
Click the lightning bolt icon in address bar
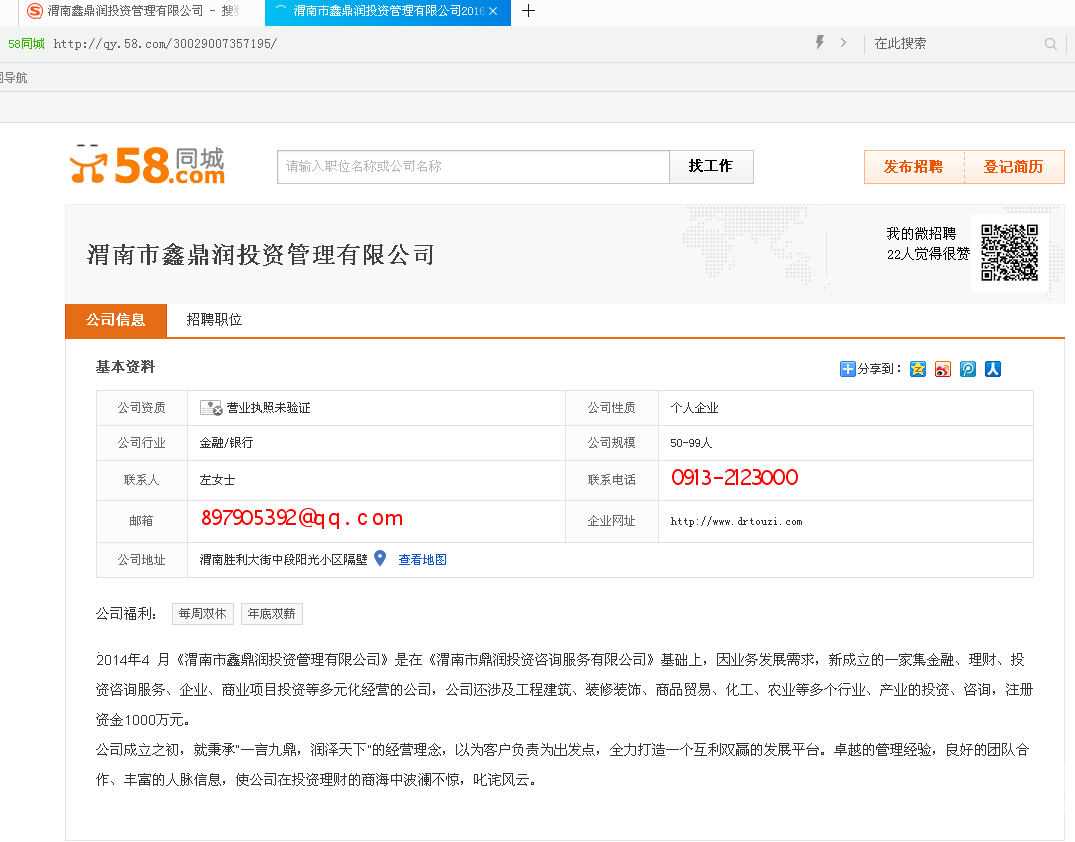tap(820, 43)
